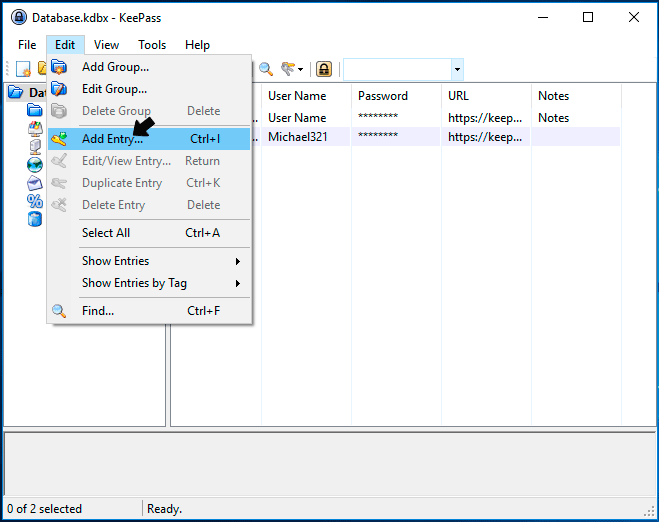Select the Database root folder icon in tree
The width and height of the screenshot is (659, 522).
pos(16,92)
